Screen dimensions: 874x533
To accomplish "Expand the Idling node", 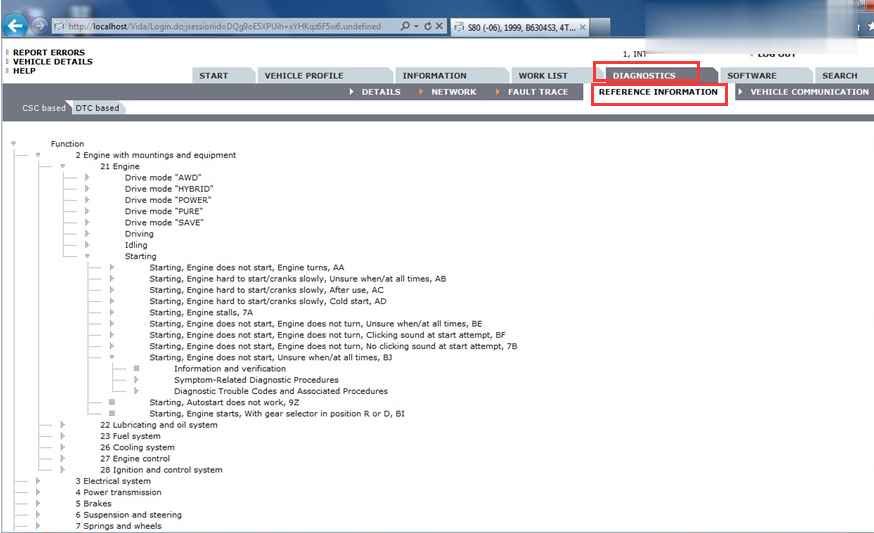I will [x=87, y=245].
